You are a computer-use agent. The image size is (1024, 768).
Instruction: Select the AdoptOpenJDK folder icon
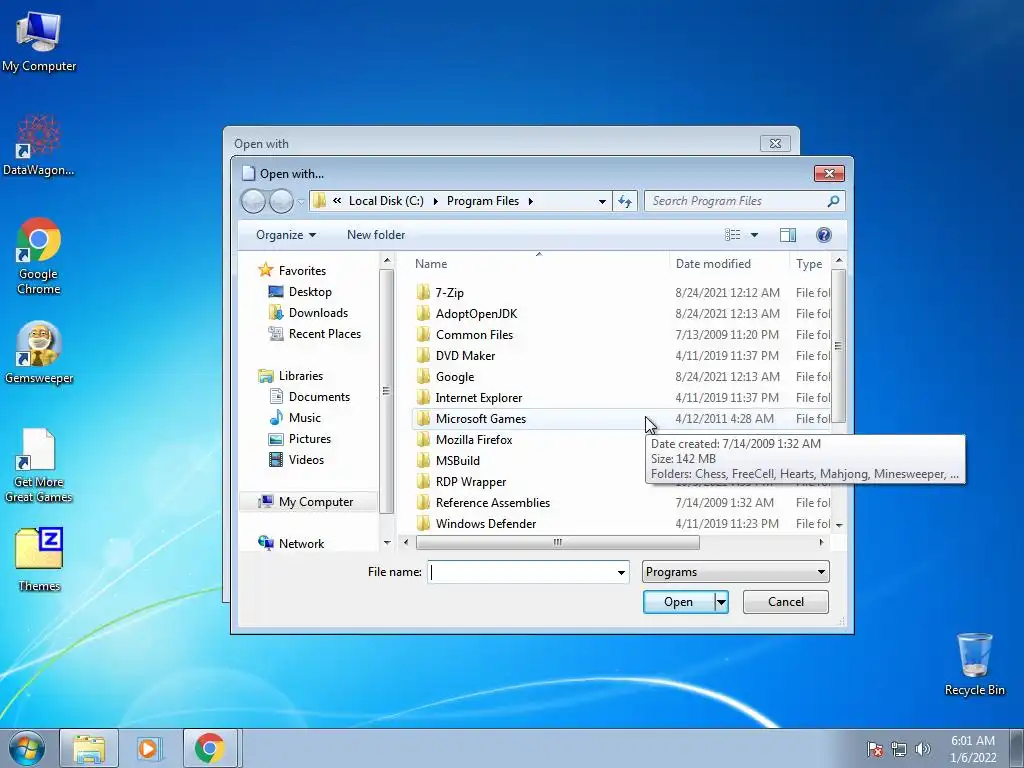423,313
